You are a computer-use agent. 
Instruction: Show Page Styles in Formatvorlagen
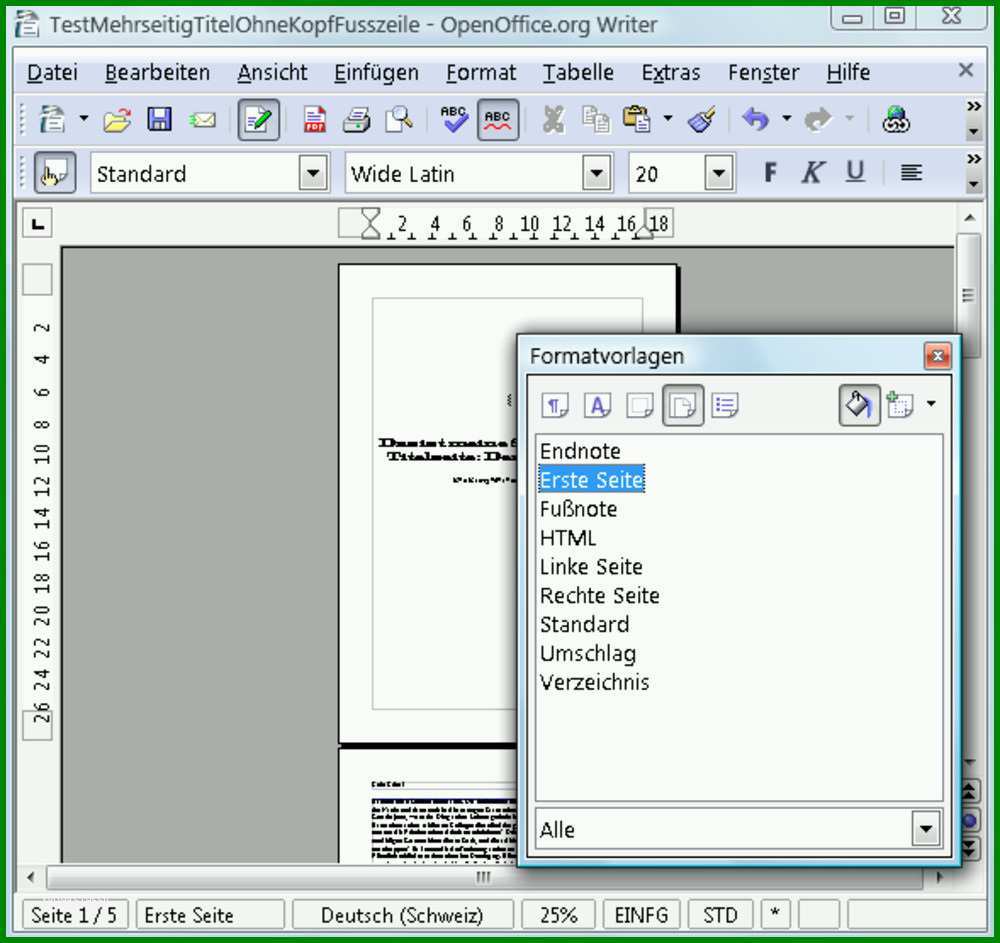click(683, 405)
